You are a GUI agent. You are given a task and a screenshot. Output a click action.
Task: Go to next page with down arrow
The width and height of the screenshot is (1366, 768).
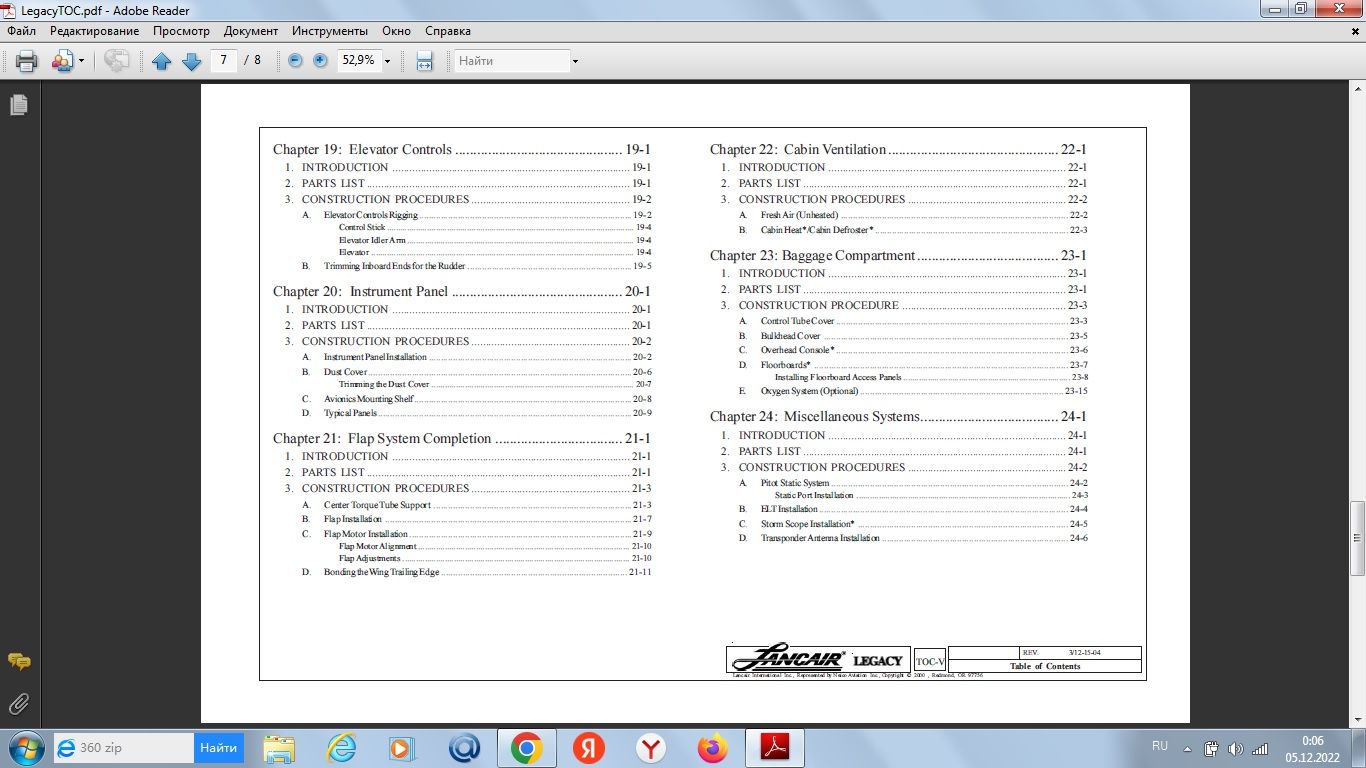(x=191, y=61)
